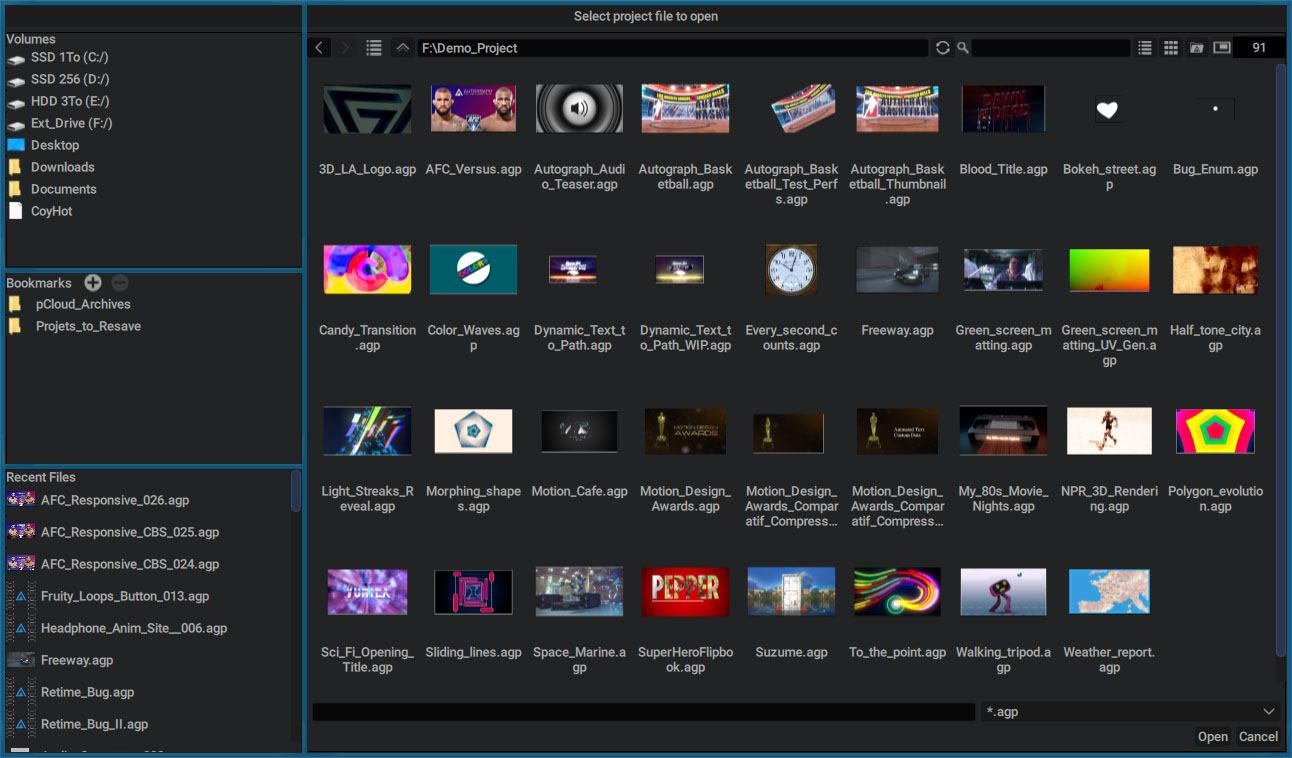Click the search text field
The image size is (1292, 758).
[x=1051, y=48]
